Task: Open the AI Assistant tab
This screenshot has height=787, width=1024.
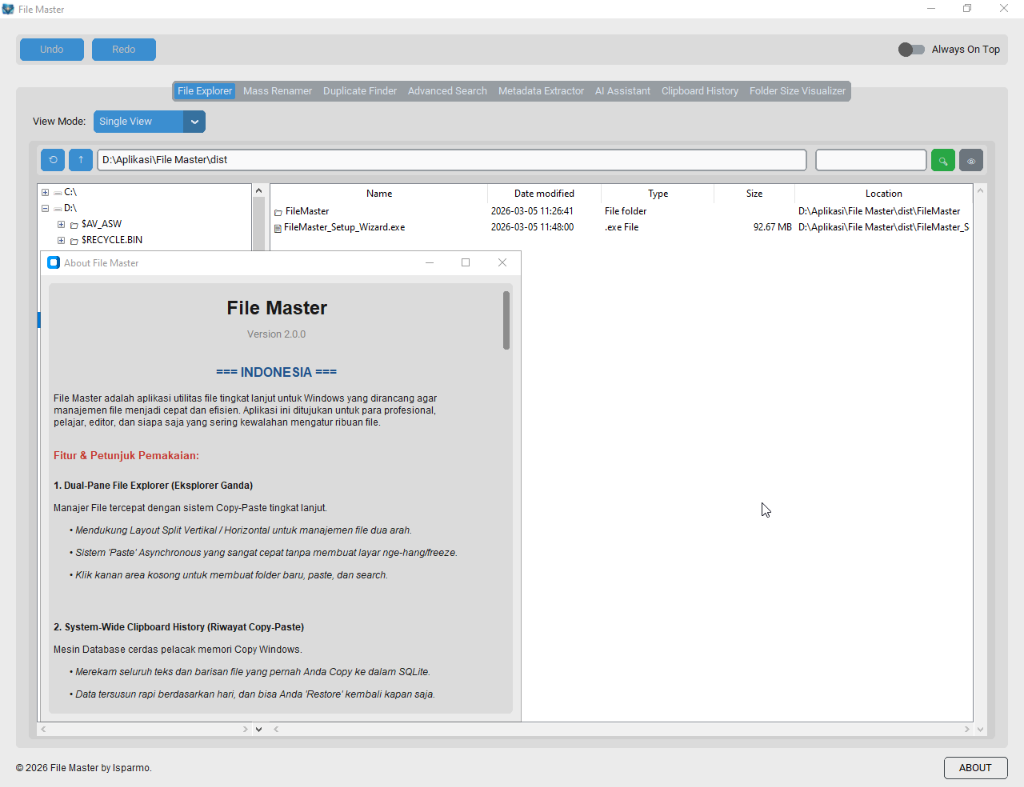Action: click(x=622, y=90)
